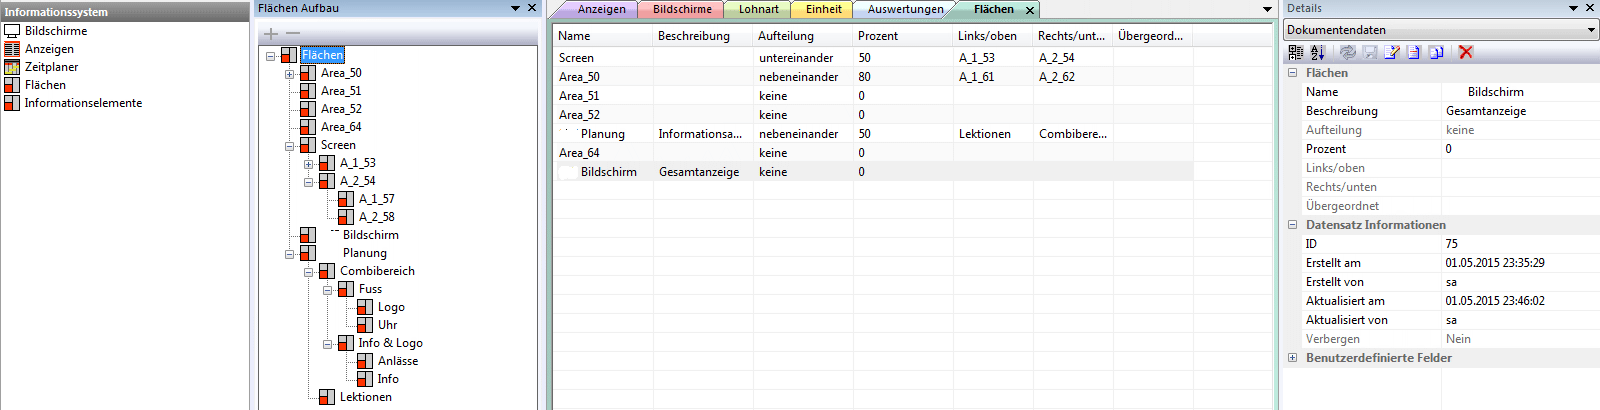The image size is (1600, 410).
Task: Select the Area_50 row in table
Action: tap(579, 77)
